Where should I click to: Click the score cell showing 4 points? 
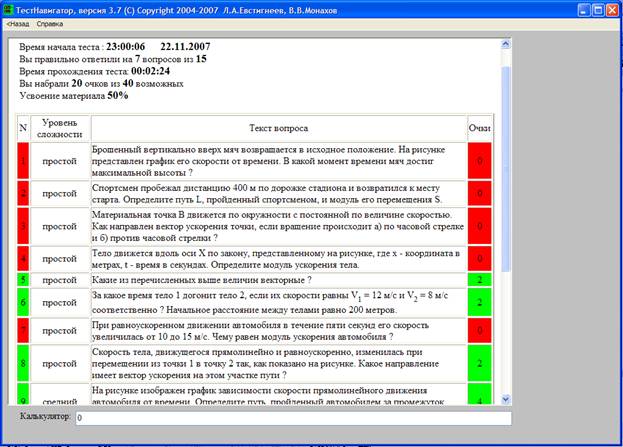[x=480, y=395]
